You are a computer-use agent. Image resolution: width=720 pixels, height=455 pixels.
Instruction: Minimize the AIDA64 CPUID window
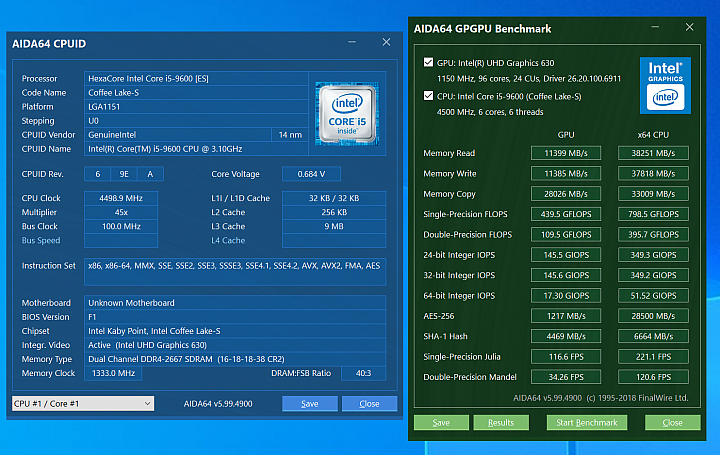point(352,42)
